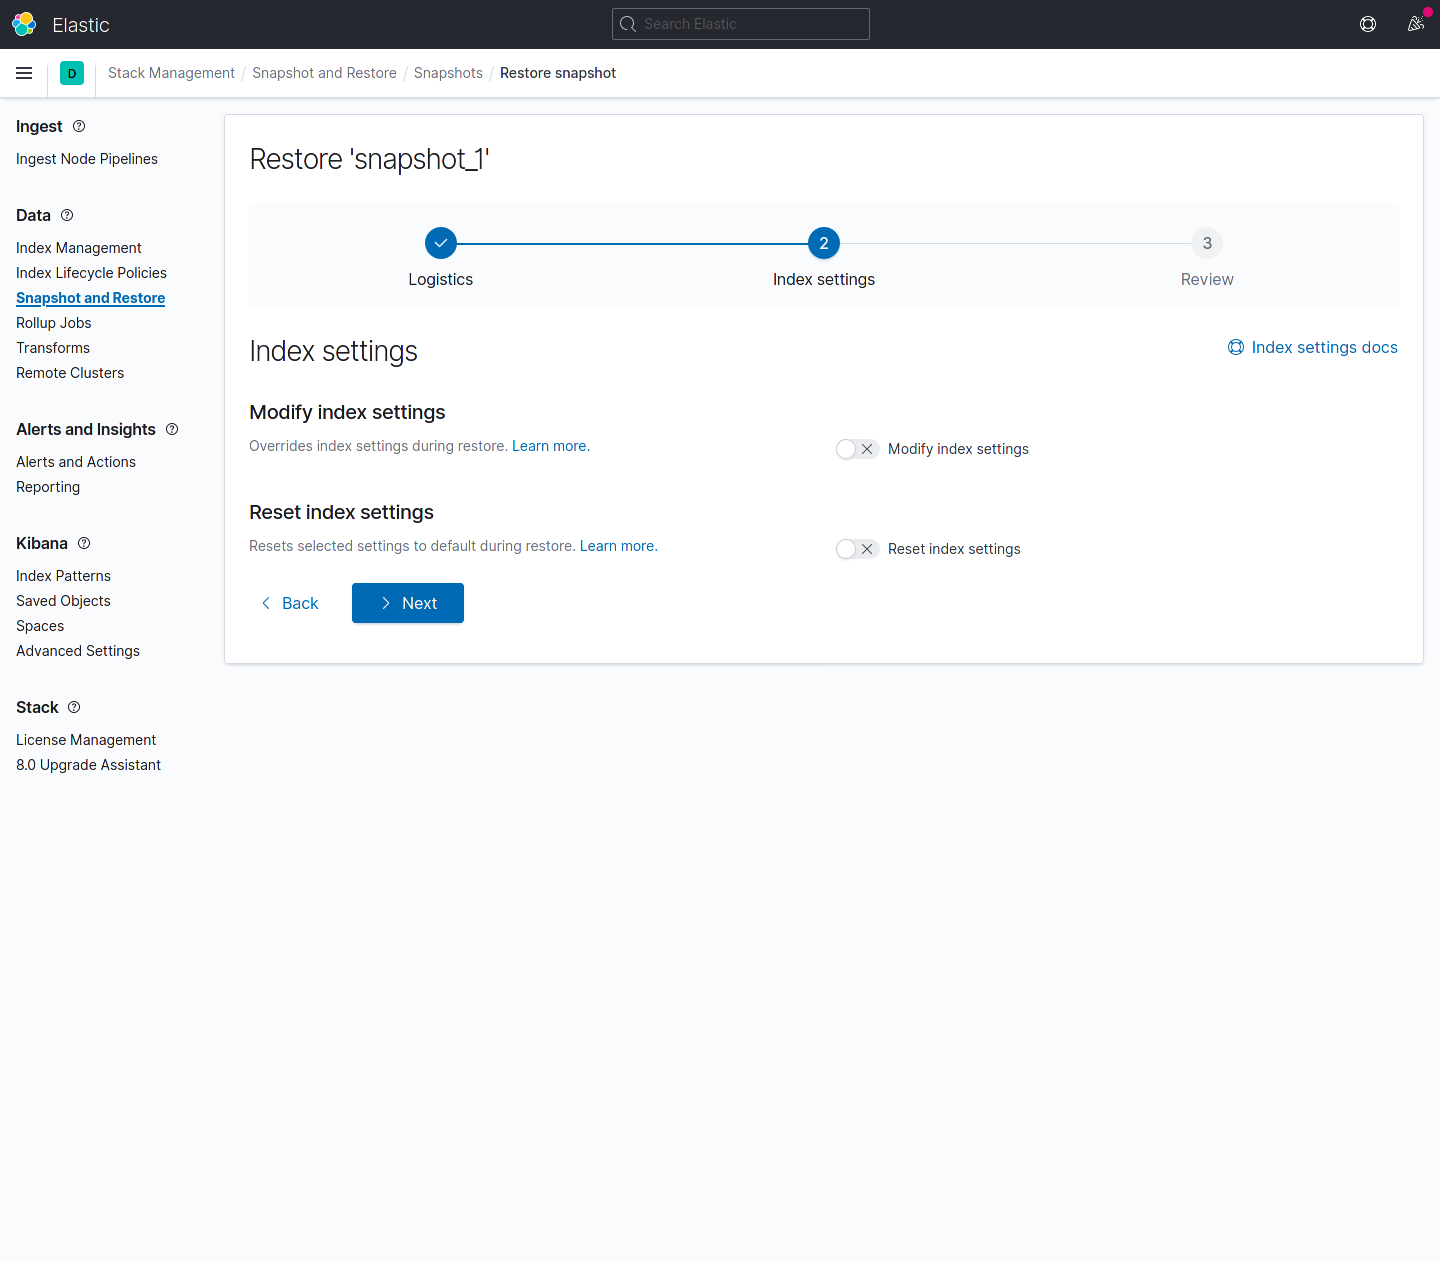1440x1262 pixels.
Task: Click the help icon beside Kibana heading
Action: 84,543
